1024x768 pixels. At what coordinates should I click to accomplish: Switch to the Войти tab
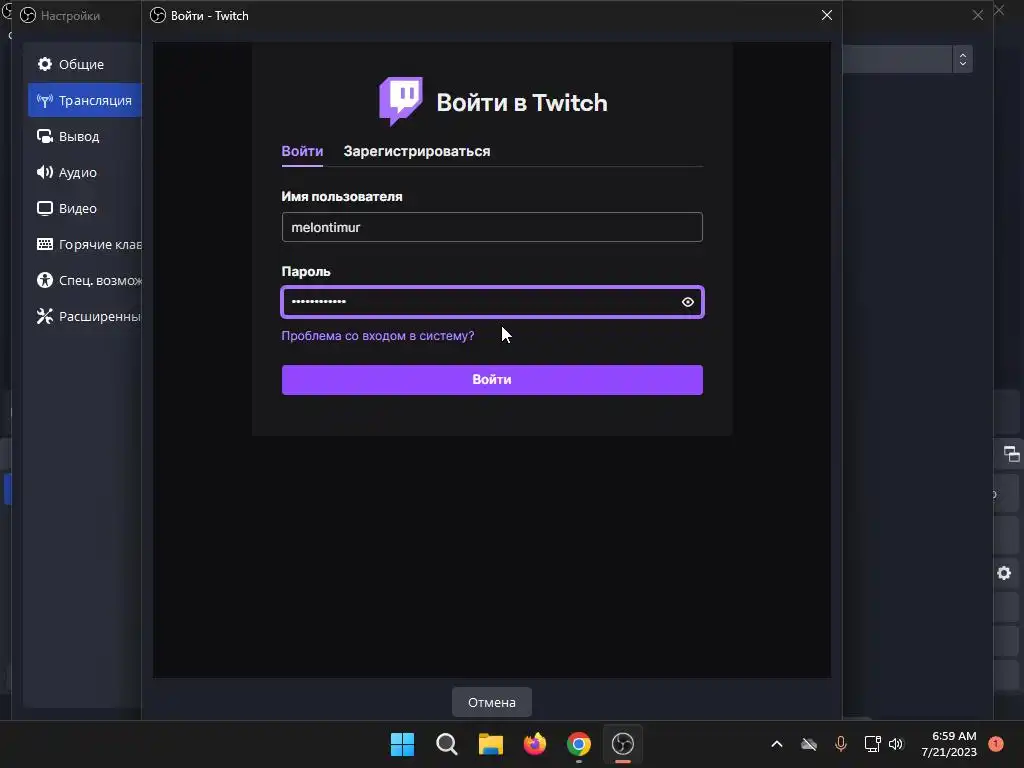click(x=302, y=152)
